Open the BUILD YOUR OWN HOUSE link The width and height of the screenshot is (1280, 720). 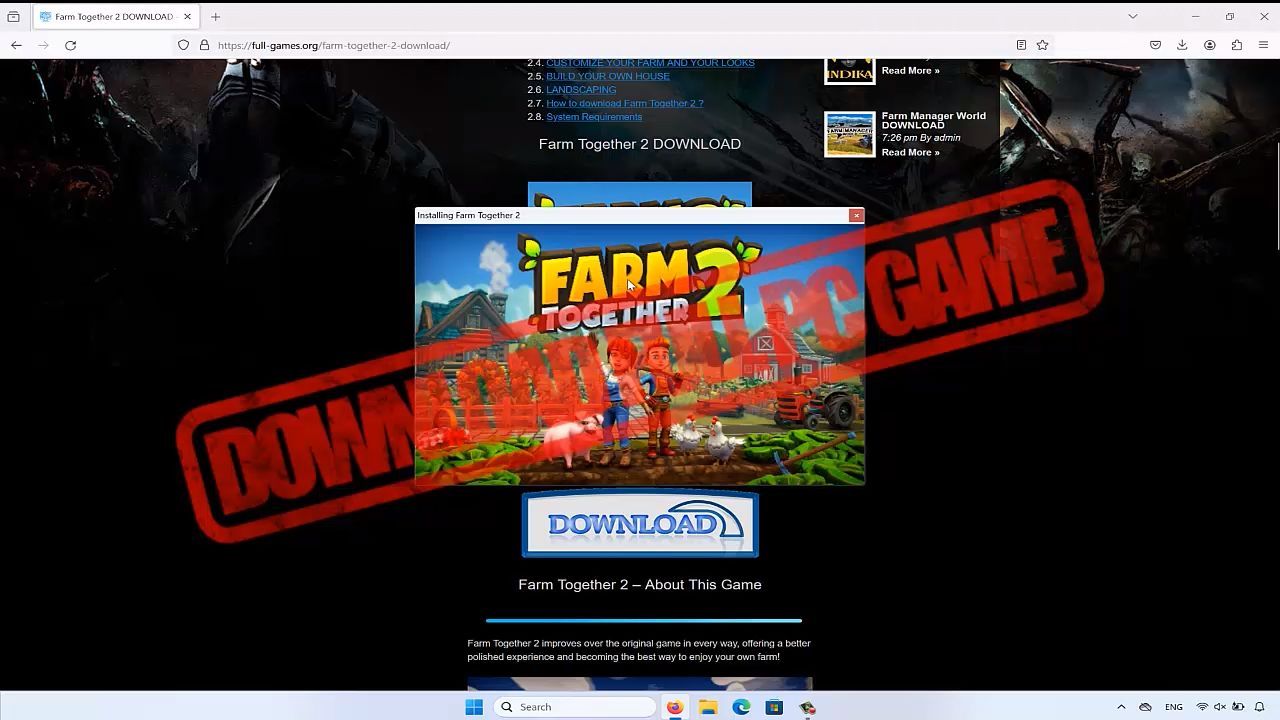tap(608, 76)
